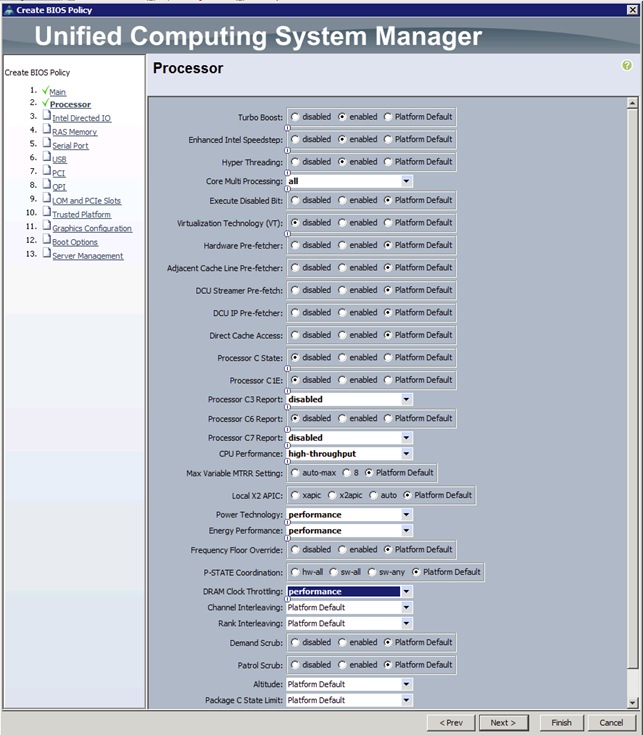Click the scrollbar up arrow
This screenshot has height=735, width=643.
[x=632, y=103]
